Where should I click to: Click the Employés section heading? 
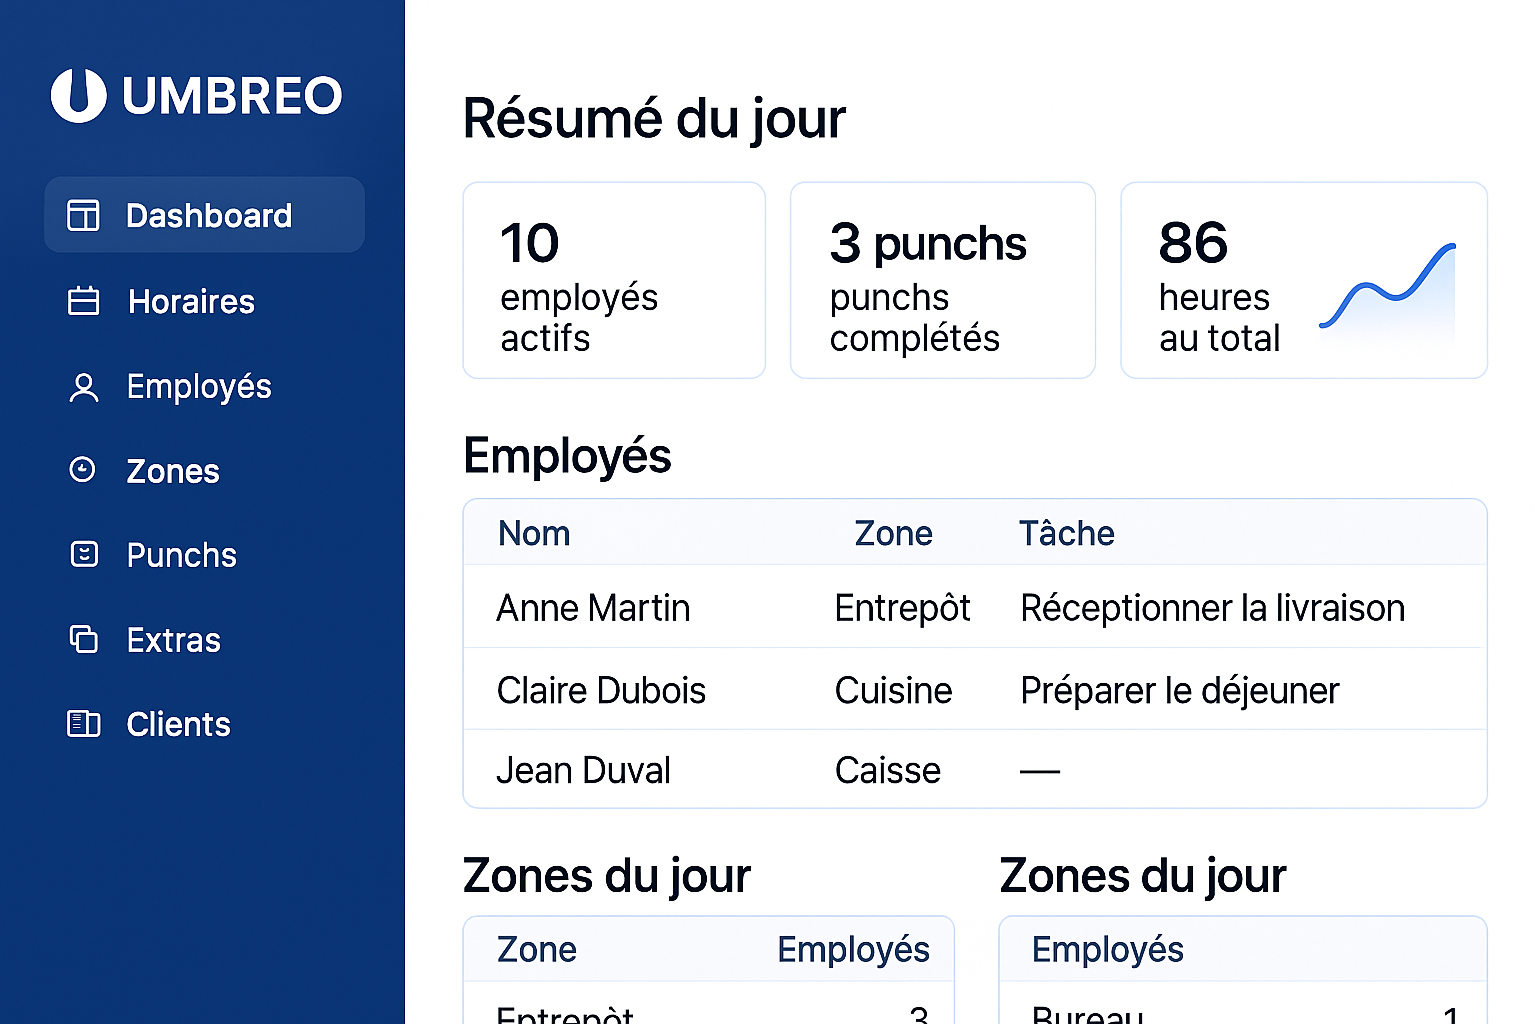coord(567,456)
